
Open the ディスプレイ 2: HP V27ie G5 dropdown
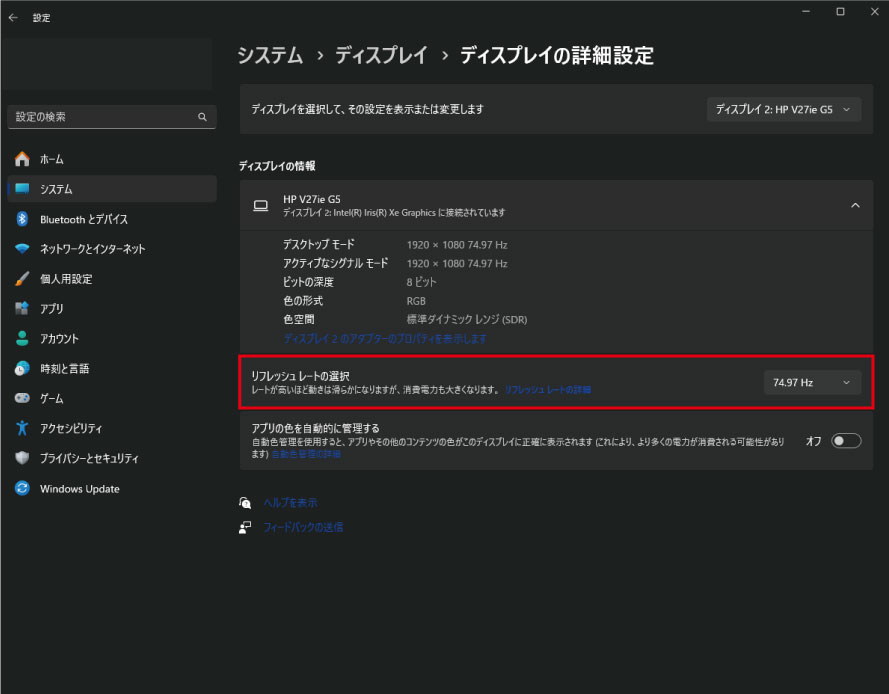click(x=783, y=109)
